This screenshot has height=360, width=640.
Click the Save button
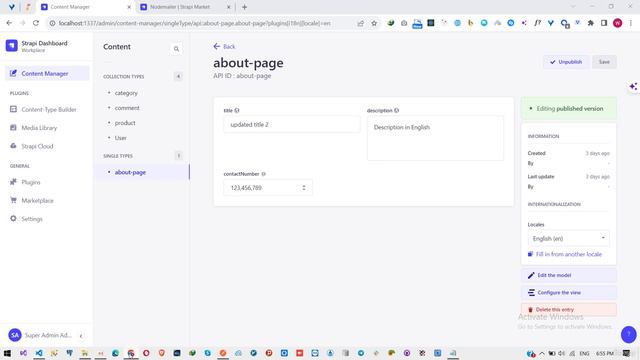coord(604,62)
